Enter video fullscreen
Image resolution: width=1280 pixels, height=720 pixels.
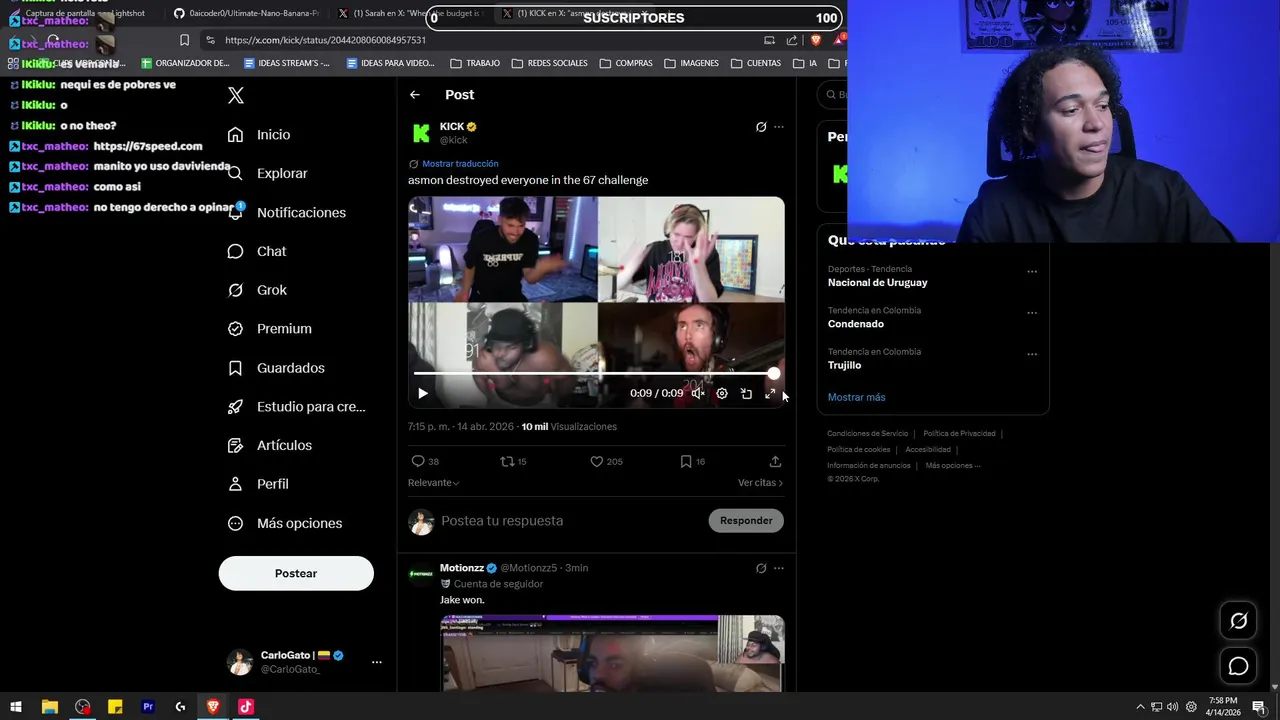click(770, 394)
